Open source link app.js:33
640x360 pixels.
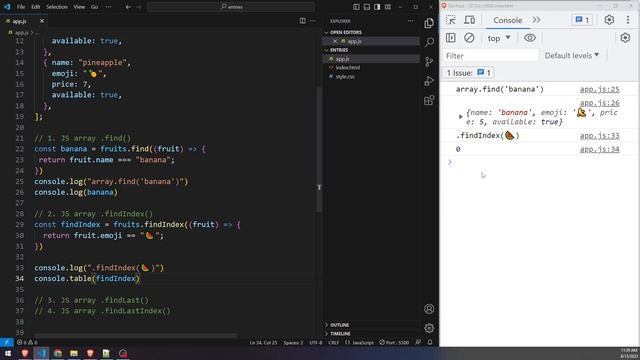(600, 136)
